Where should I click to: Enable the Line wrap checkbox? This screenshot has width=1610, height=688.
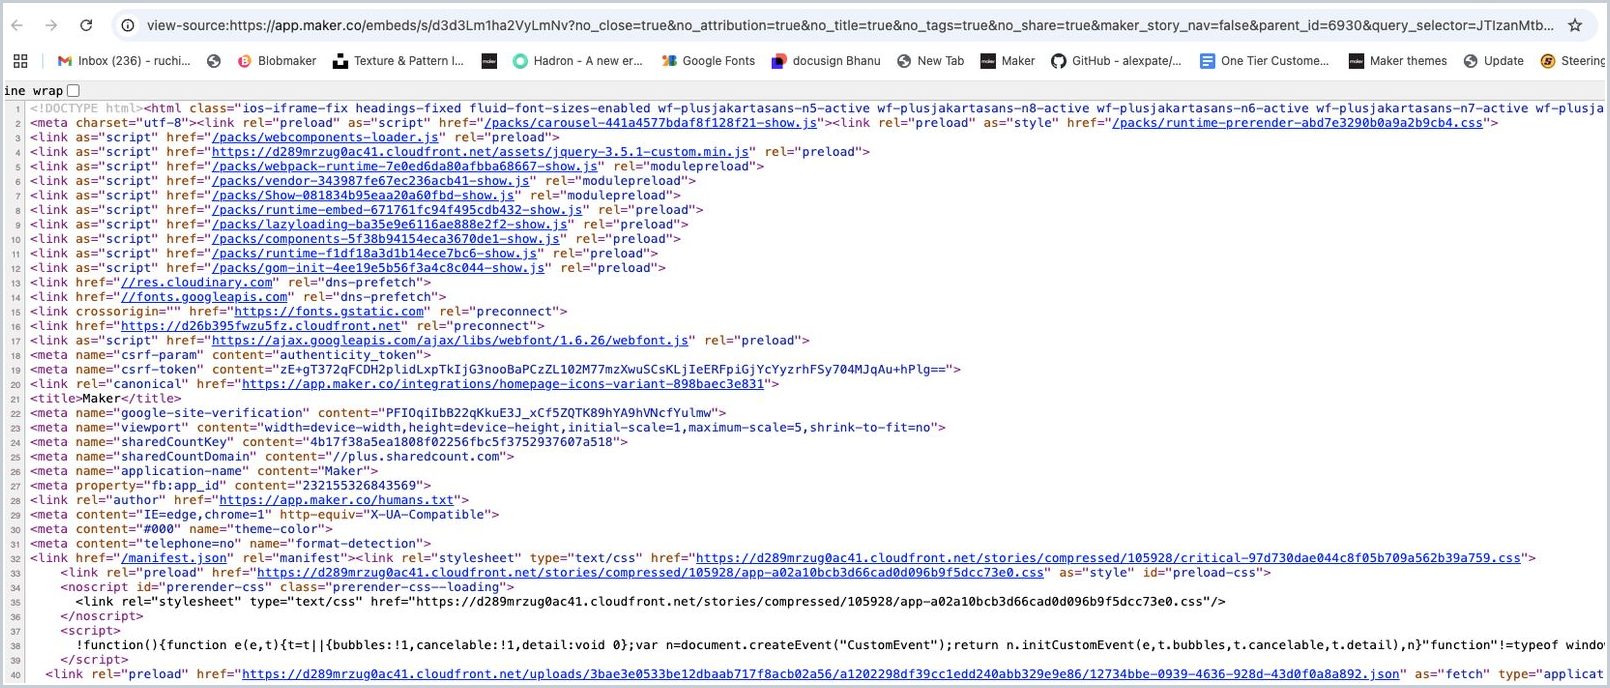73,91
